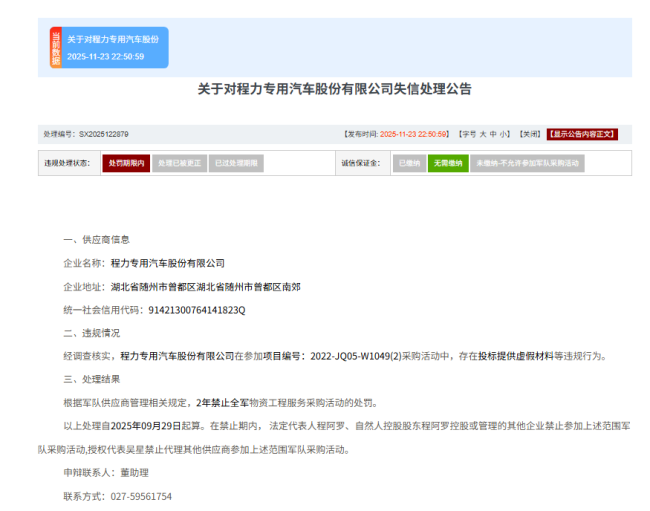The height and width of the screenshot is (511, 650).
Task: Open the 关于对程力专用汽车股份 data card
Action: [113, 47]
